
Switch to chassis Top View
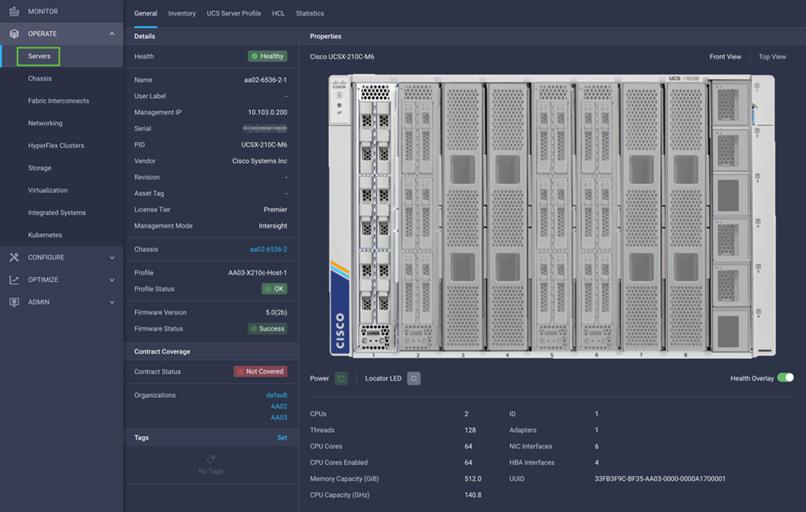(772, 57)
